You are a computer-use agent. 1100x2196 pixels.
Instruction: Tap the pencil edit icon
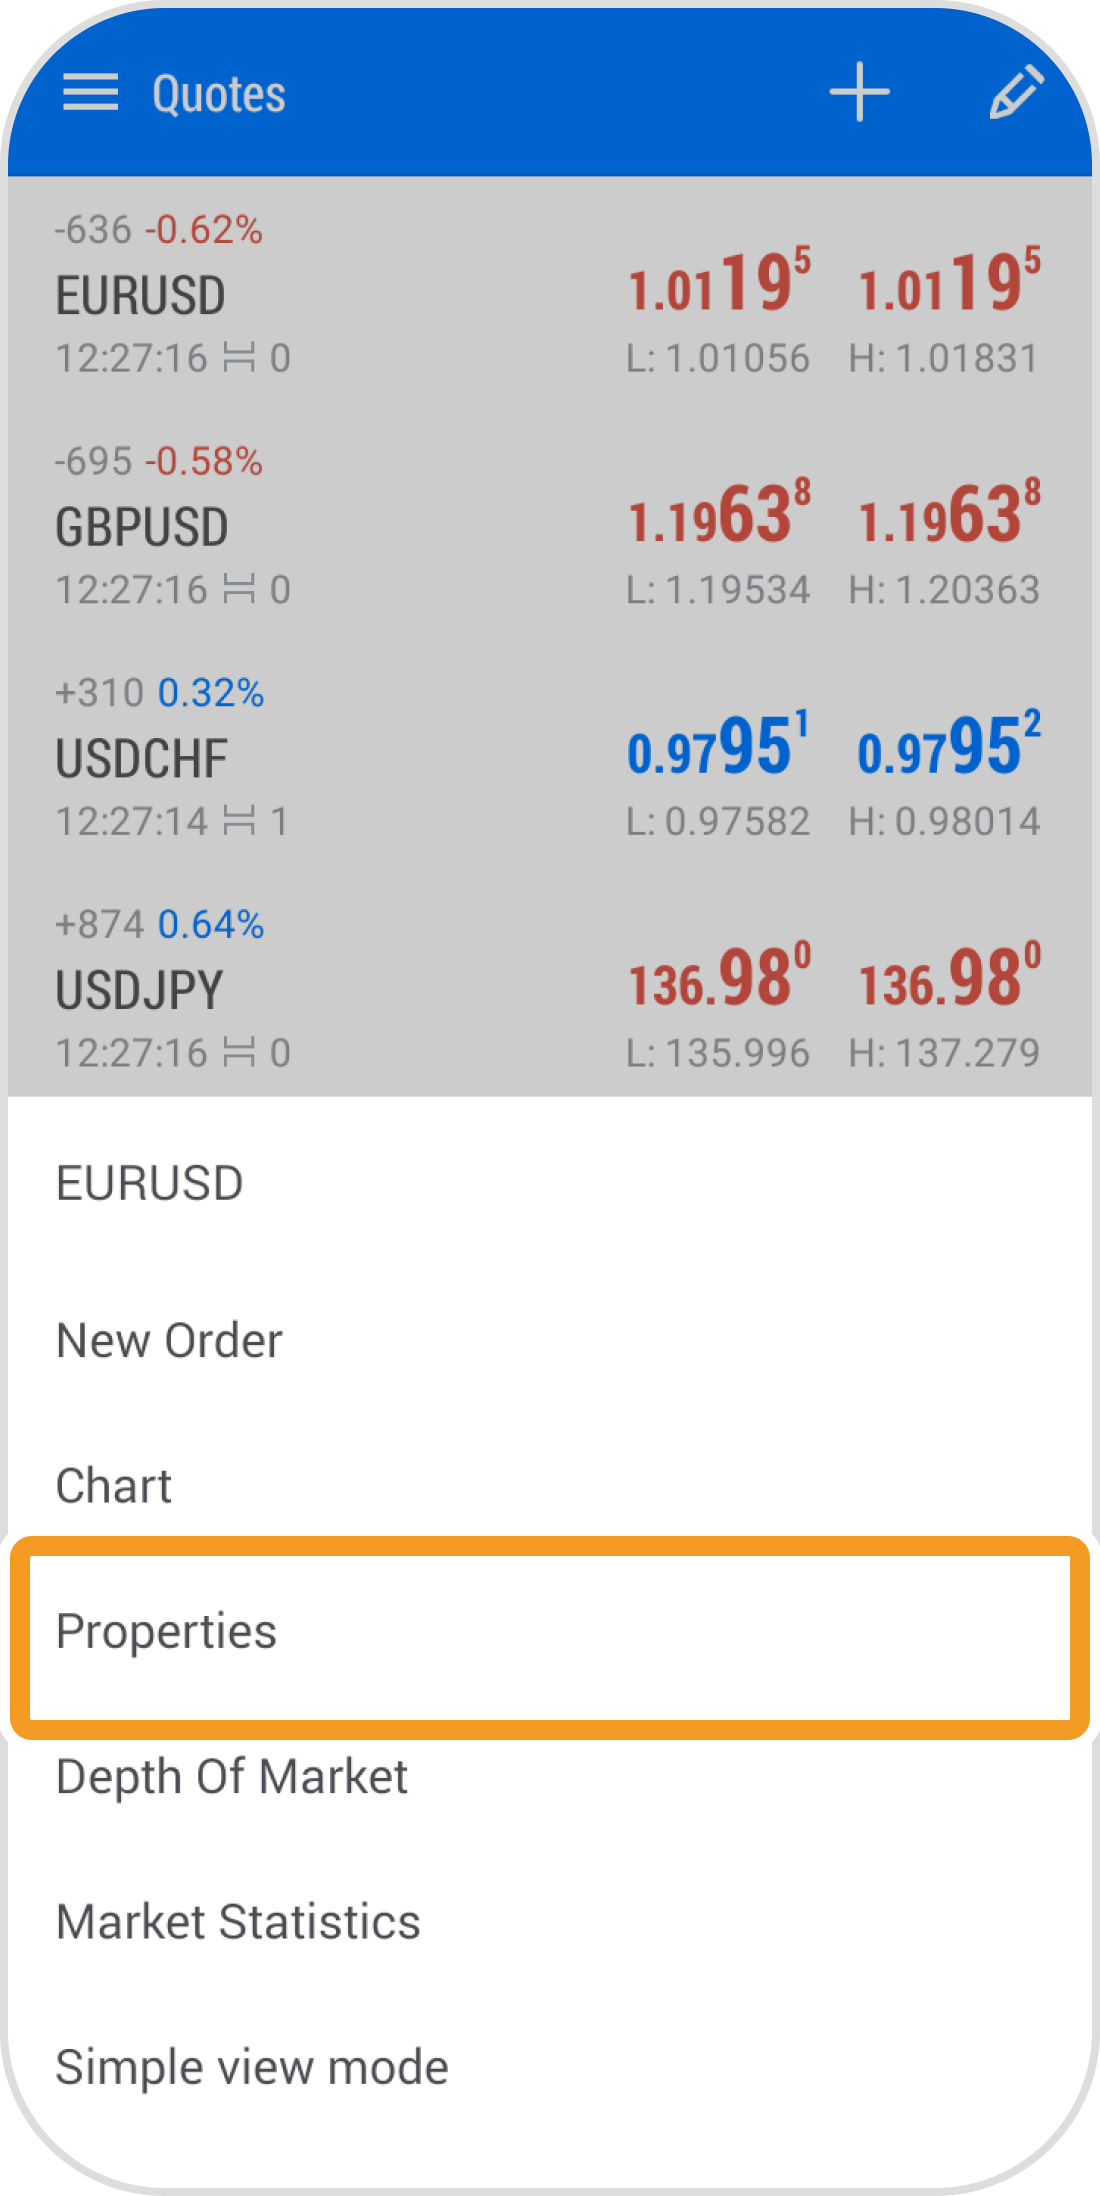(x=1016, y=93)
